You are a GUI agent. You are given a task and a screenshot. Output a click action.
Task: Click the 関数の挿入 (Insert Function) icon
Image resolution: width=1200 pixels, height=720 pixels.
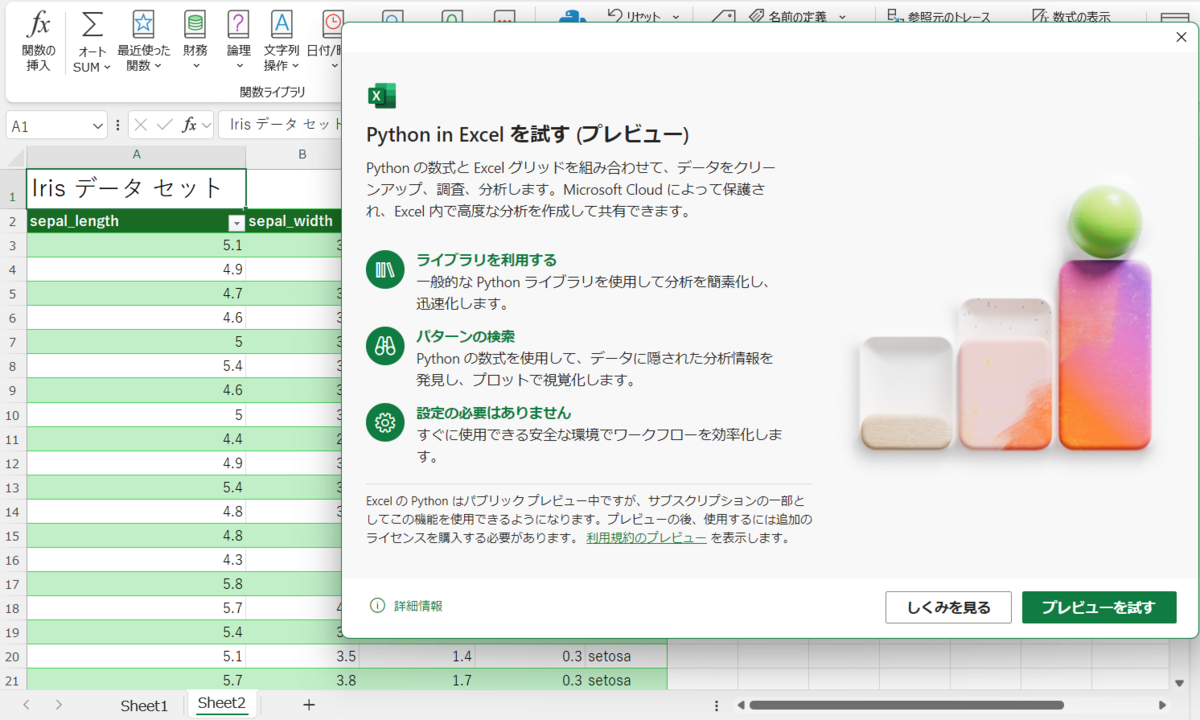pyautogui.click(x=39, y=25)
